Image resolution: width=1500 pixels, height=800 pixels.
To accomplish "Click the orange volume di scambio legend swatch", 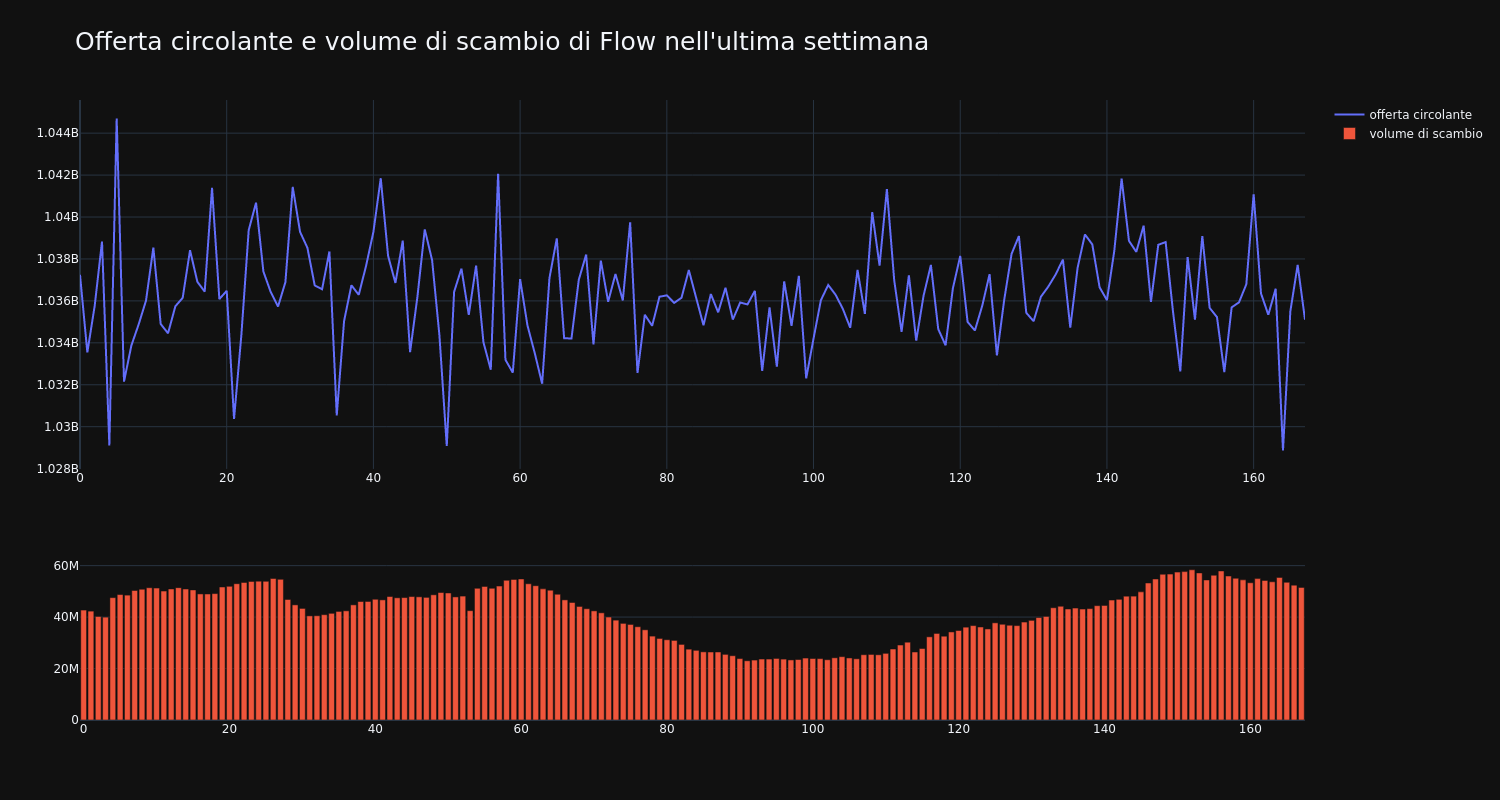I will (x=1349, y=134).
